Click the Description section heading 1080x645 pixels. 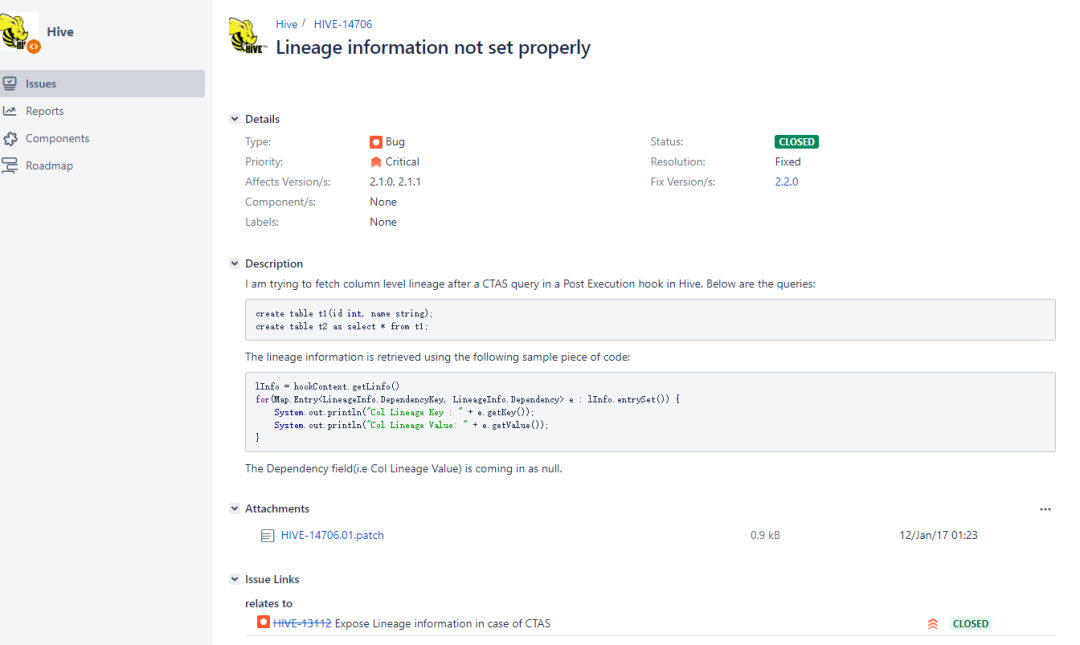coord(273,263)
